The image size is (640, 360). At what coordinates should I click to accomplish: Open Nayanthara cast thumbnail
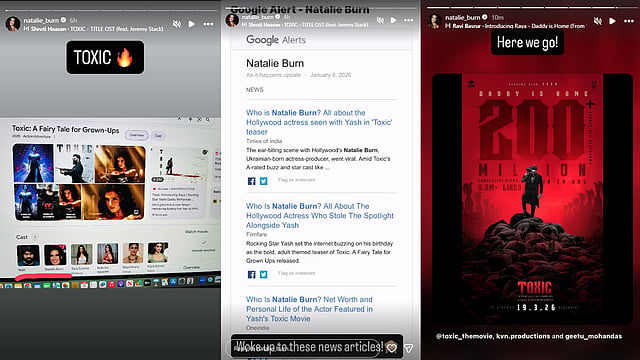point(133,253)
